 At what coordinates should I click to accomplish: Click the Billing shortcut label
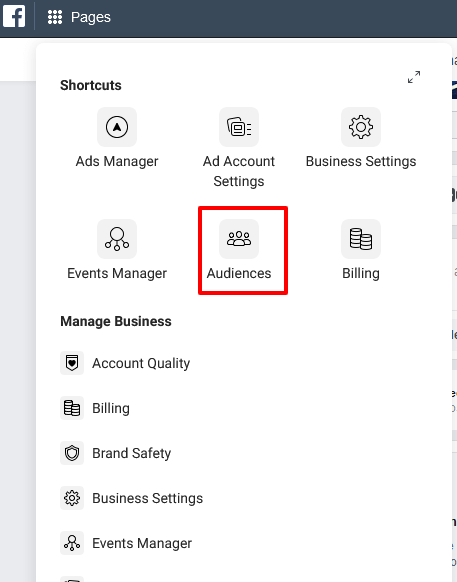click(x=361, y=273)
